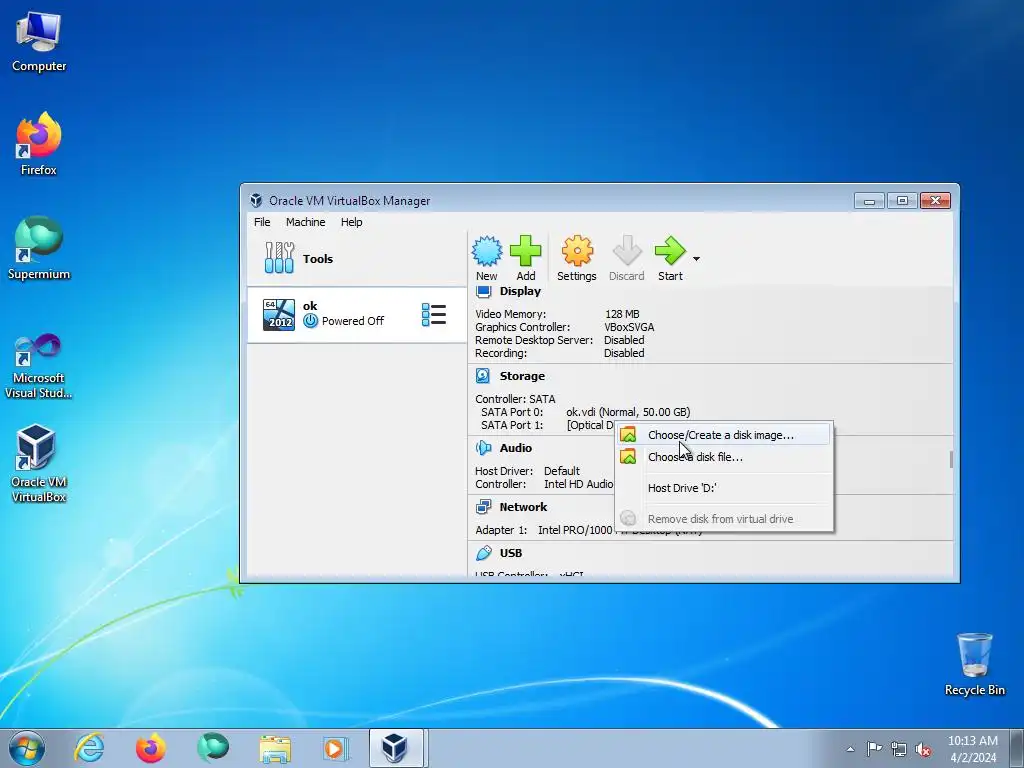1024x768 pixels.
Task: Open the Audio section heading
Action: pyautogui.click(x=516, y=448)
